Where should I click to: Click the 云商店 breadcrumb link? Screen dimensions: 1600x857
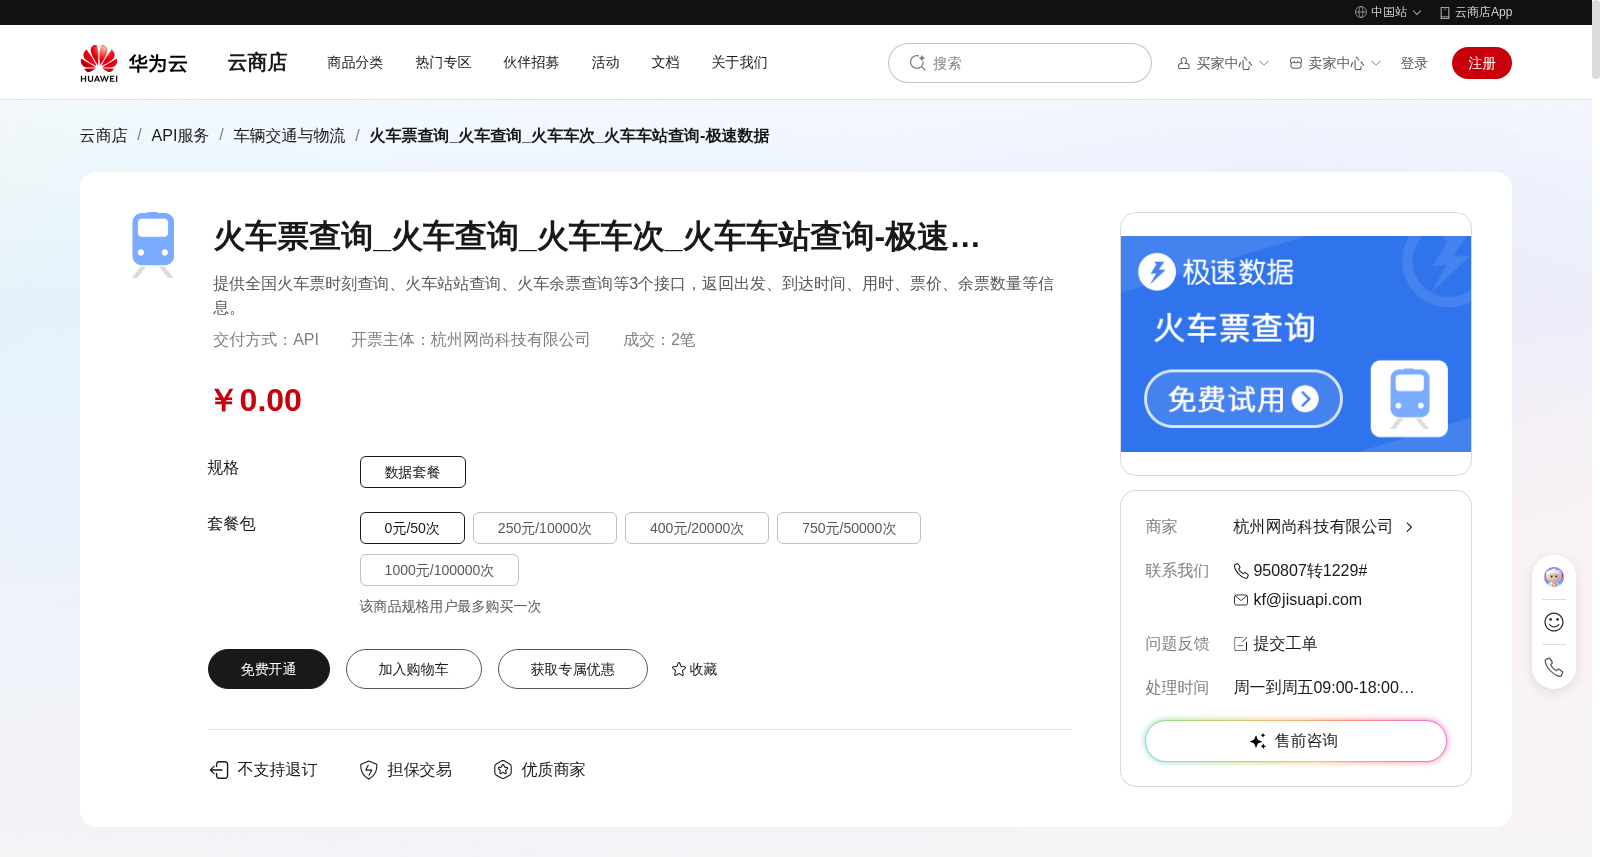coord(104,135)
